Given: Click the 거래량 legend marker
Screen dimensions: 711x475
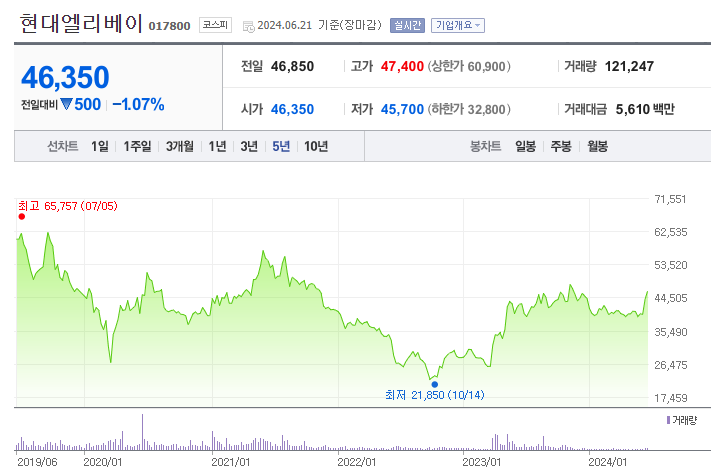Looking at the screenshot, I should tap(668, 420).
